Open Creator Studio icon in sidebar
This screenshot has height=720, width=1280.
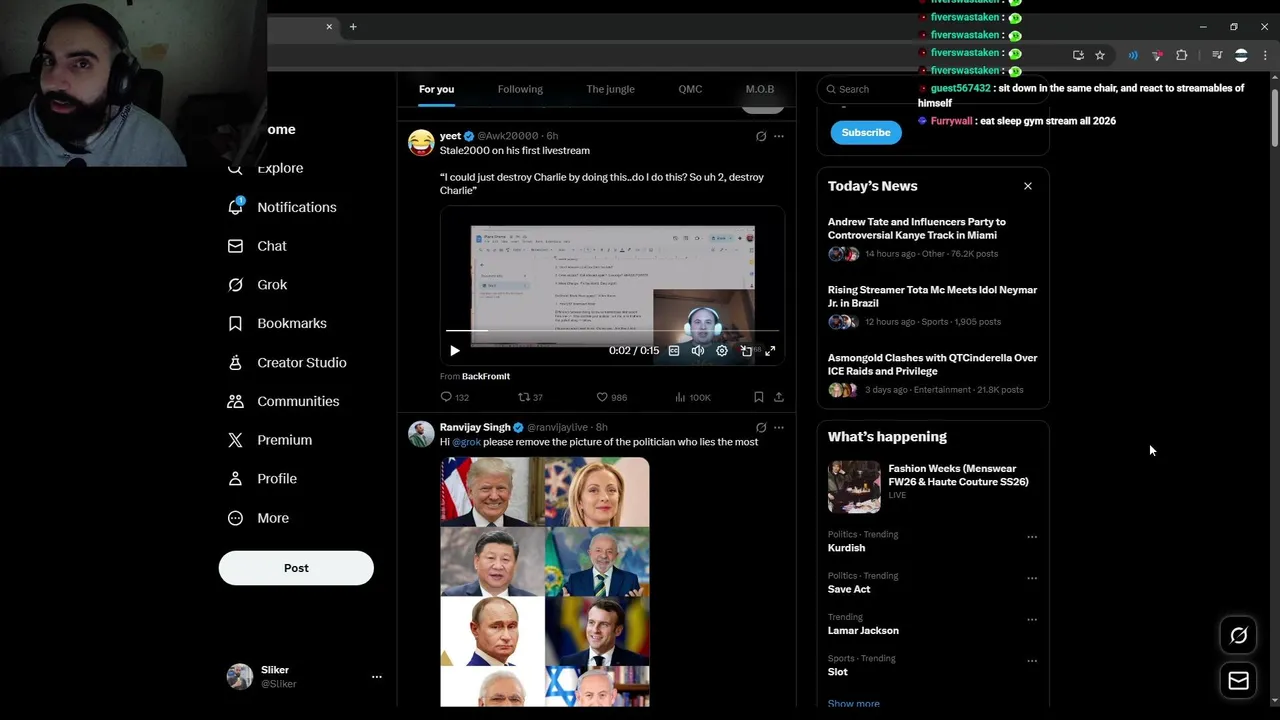[x=235, y=362]
